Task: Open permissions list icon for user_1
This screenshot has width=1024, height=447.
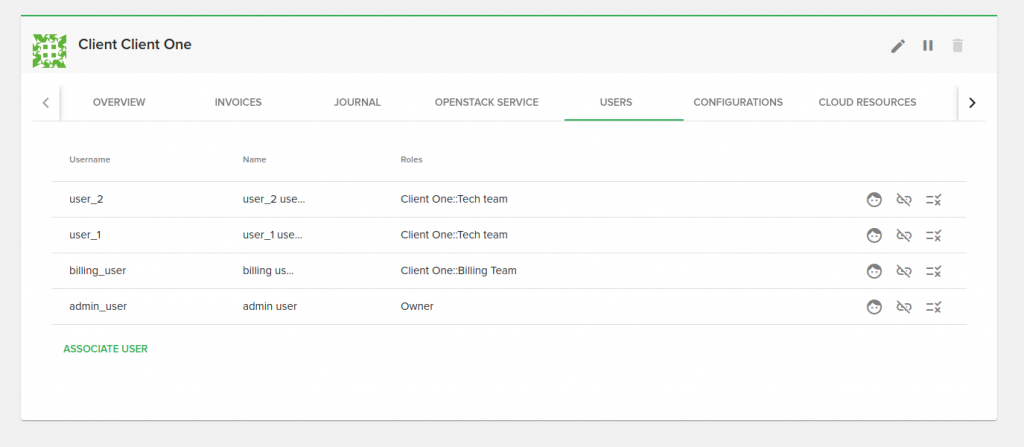Action: [933, 235]
